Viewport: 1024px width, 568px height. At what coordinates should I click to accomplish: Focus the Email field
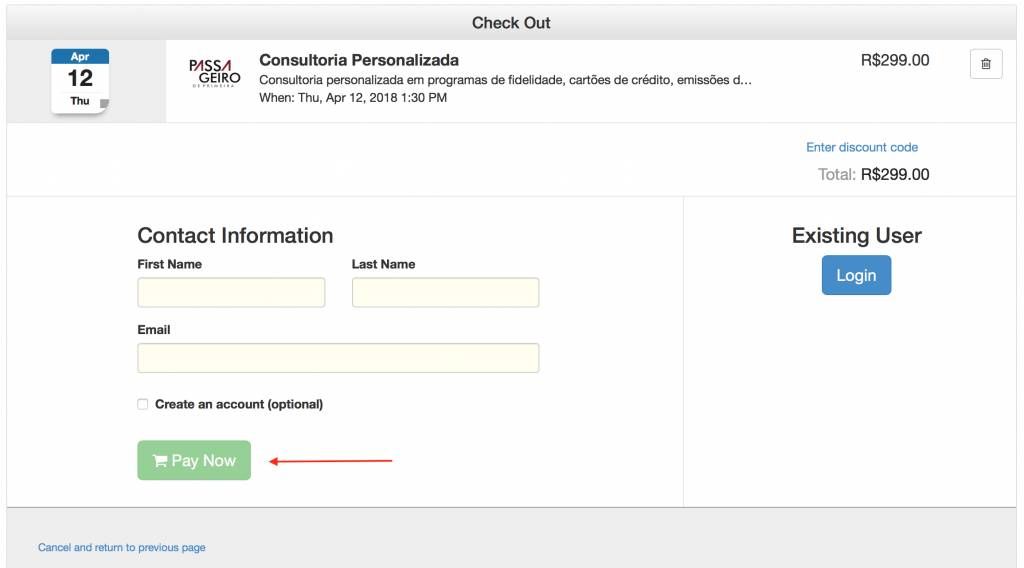(338, 358)
